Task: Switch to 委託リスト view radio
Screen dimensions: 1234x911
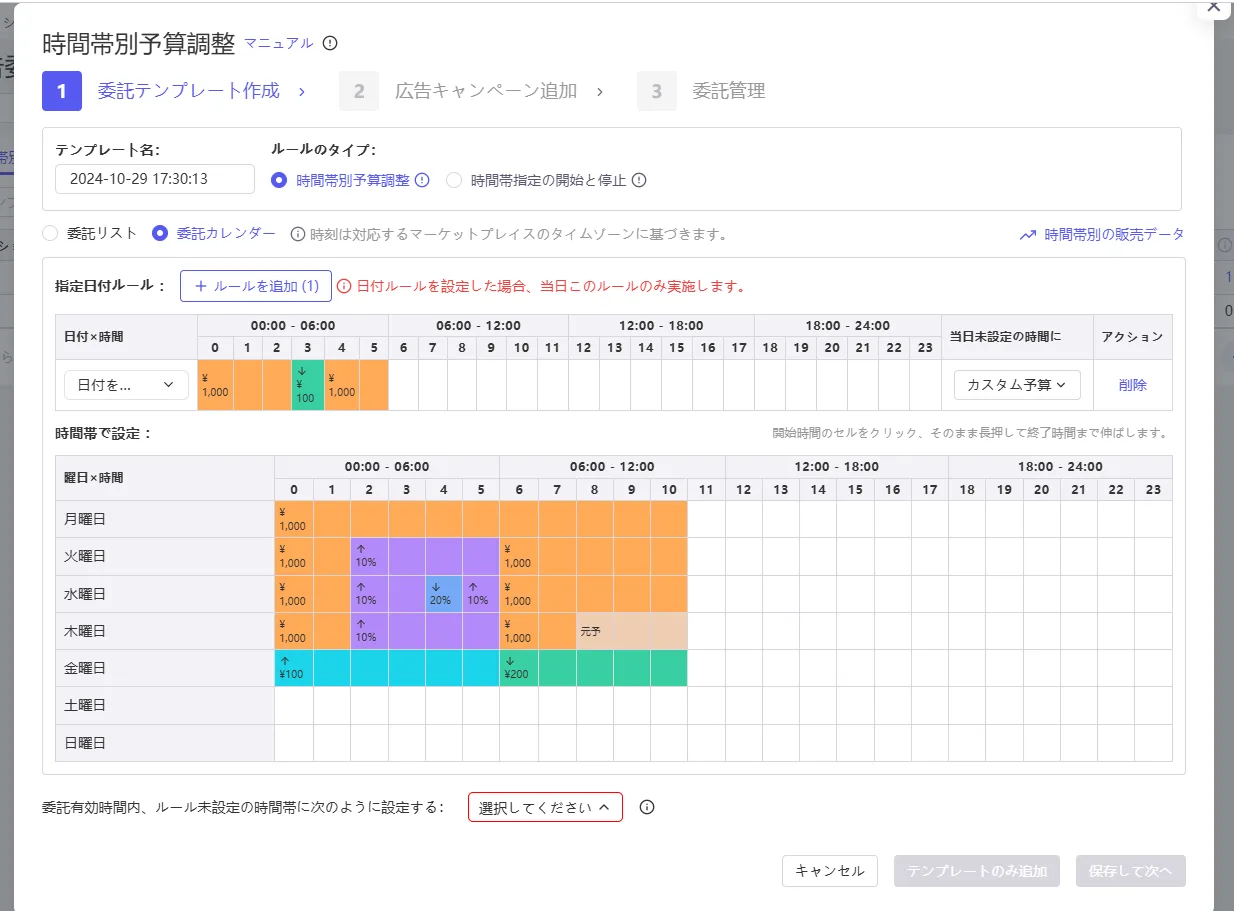Action: (50, 233)
